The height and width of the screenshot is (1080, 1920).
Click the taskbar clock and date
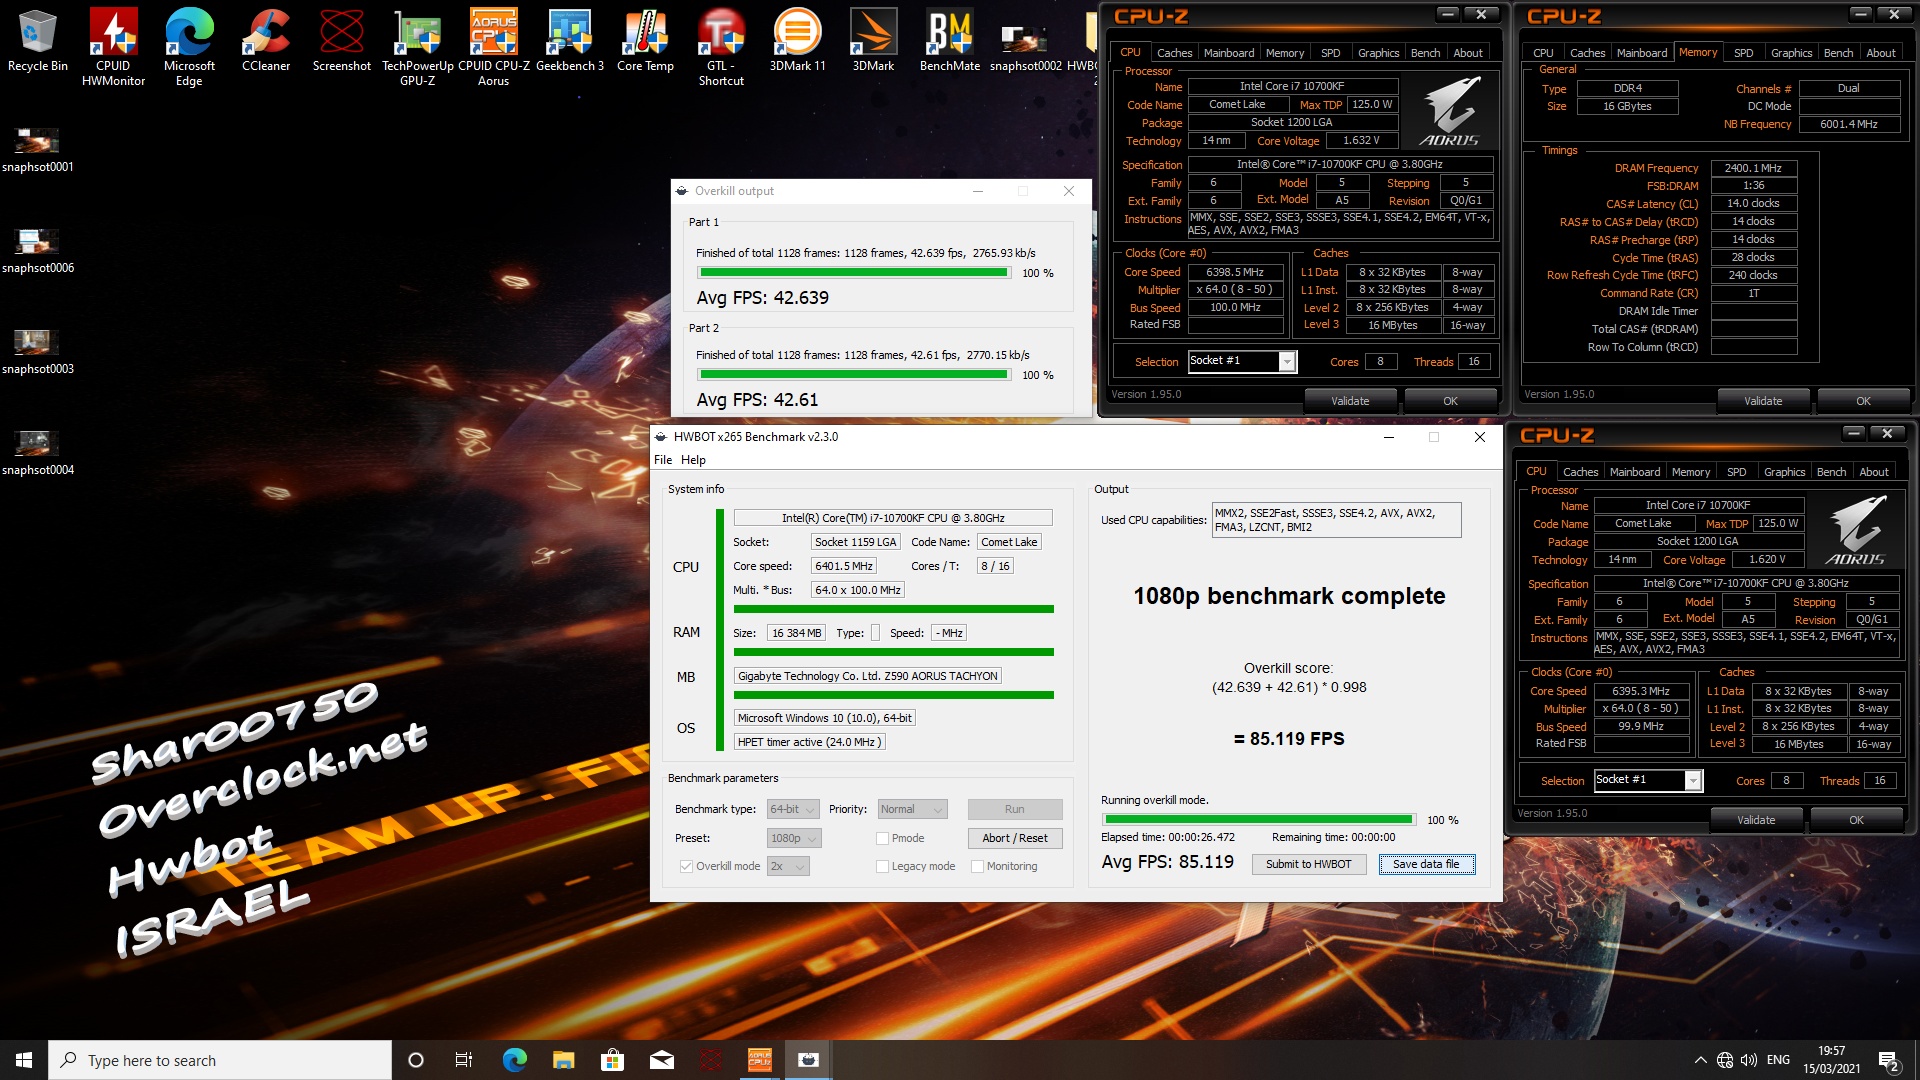(x=1832, y=1060)
